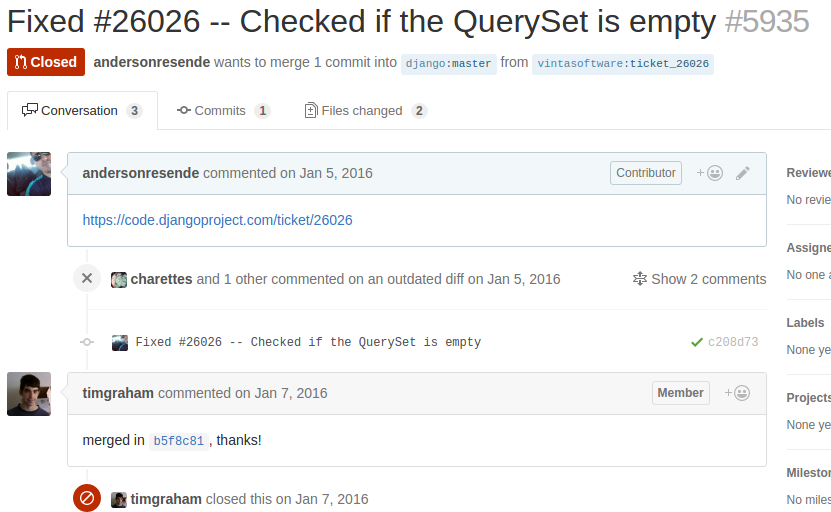Open timgraham's large avatar thumbnail

[29, 394]
